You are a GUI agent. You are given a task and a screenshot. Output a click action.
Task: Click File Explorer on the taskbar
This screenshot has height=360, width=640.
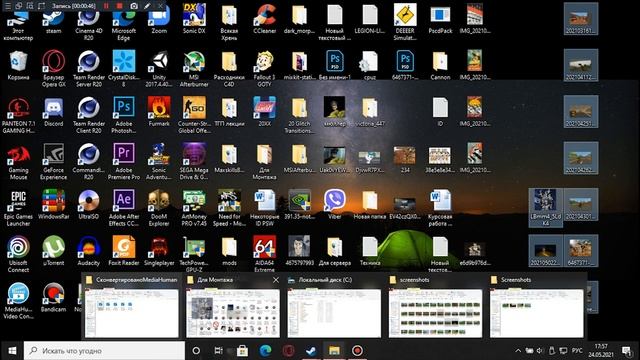click(334, 351)
